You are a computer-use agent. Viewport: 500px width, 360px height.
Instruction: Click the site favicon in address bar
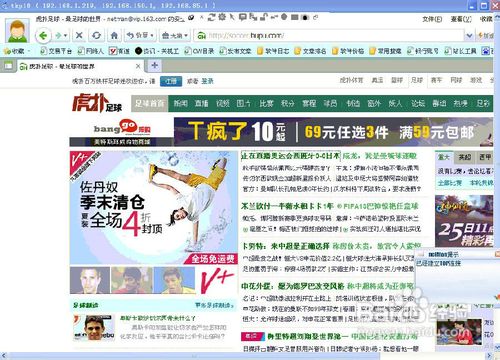click(201, 35)
